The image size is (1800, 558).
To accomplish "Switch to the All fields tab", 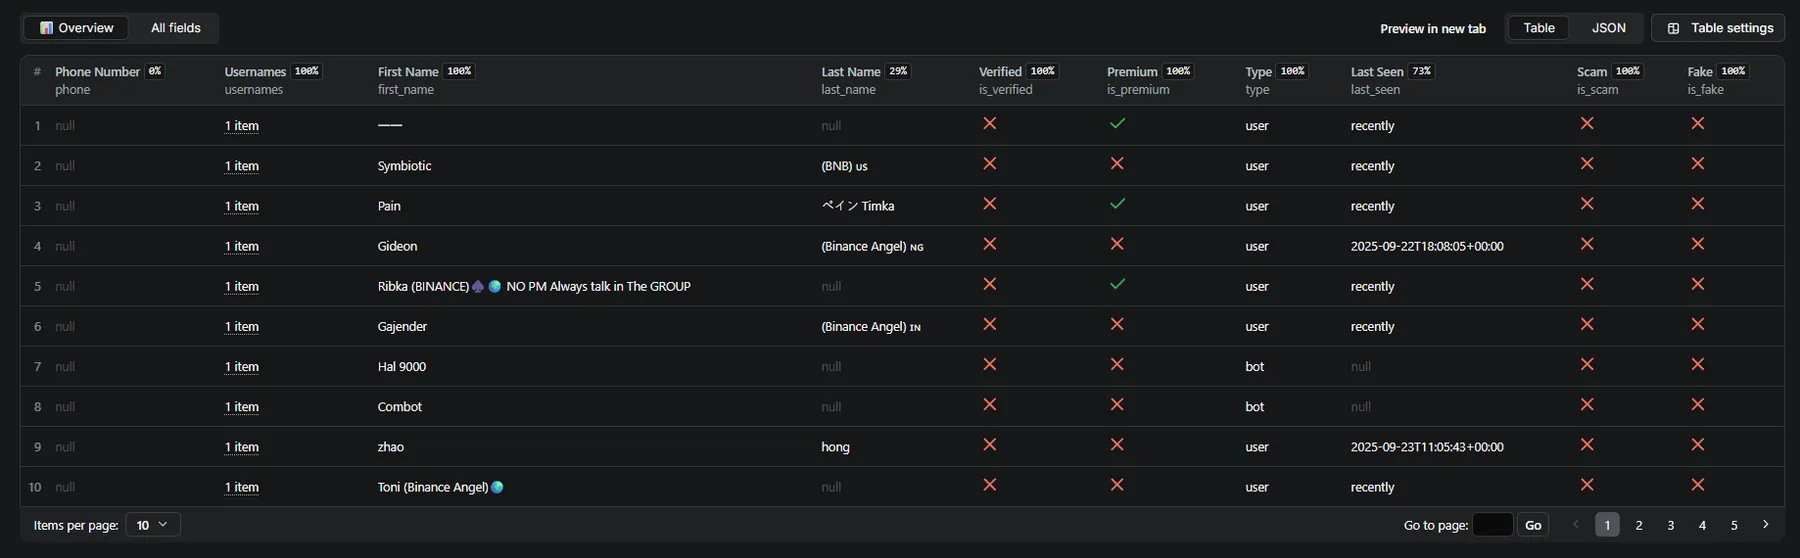I will click(x=176, y=28).
